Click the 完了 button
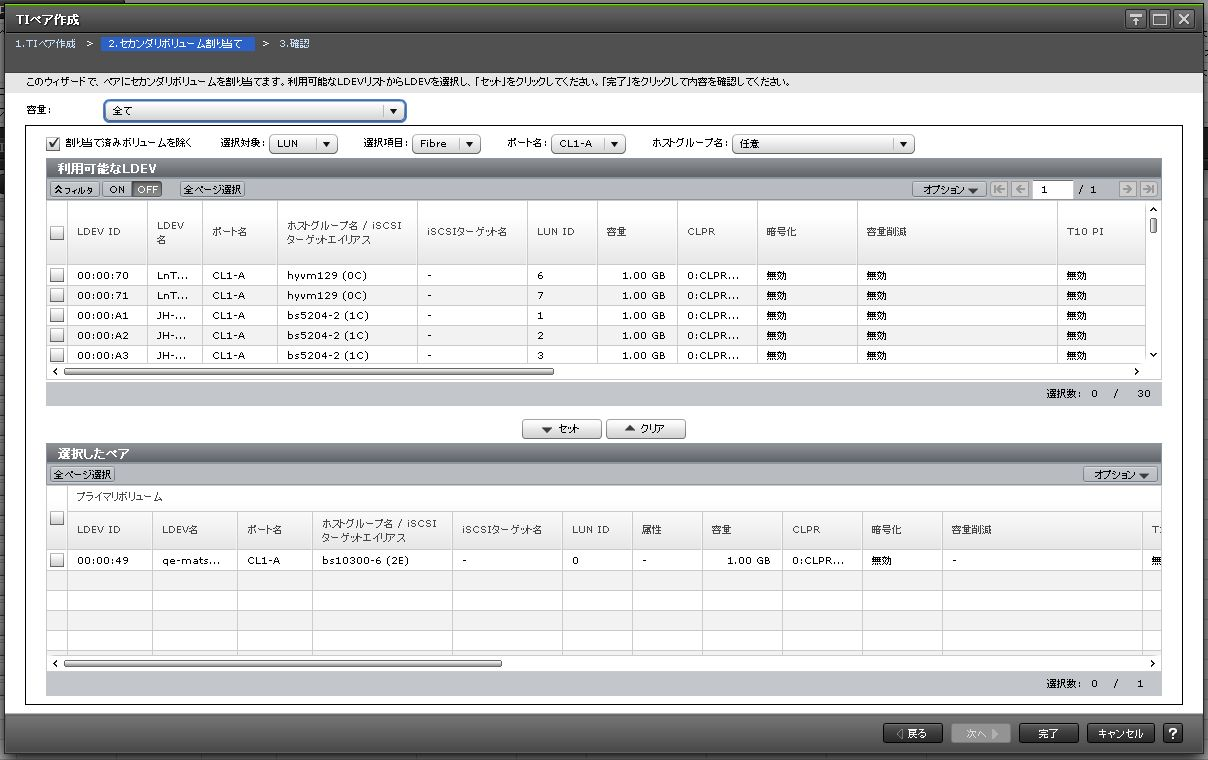Screen dimensions: 1208x760 click(x=1048, y=733)
